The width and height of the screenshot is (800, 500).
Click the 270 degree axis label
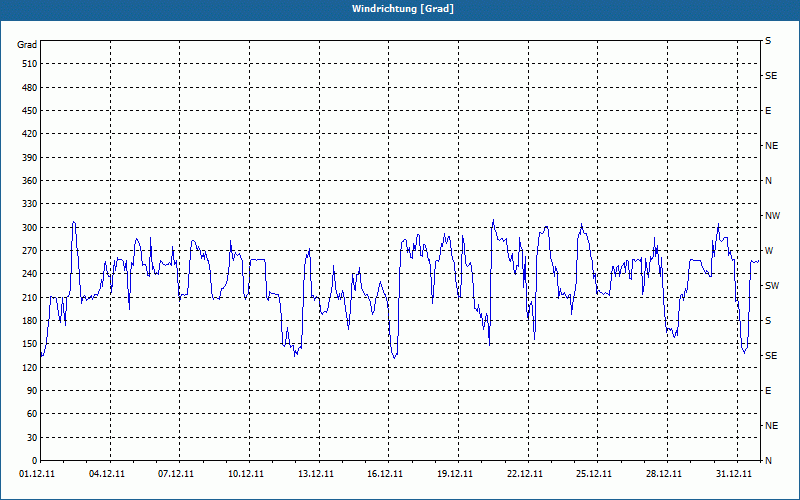[x=30, y=251]
